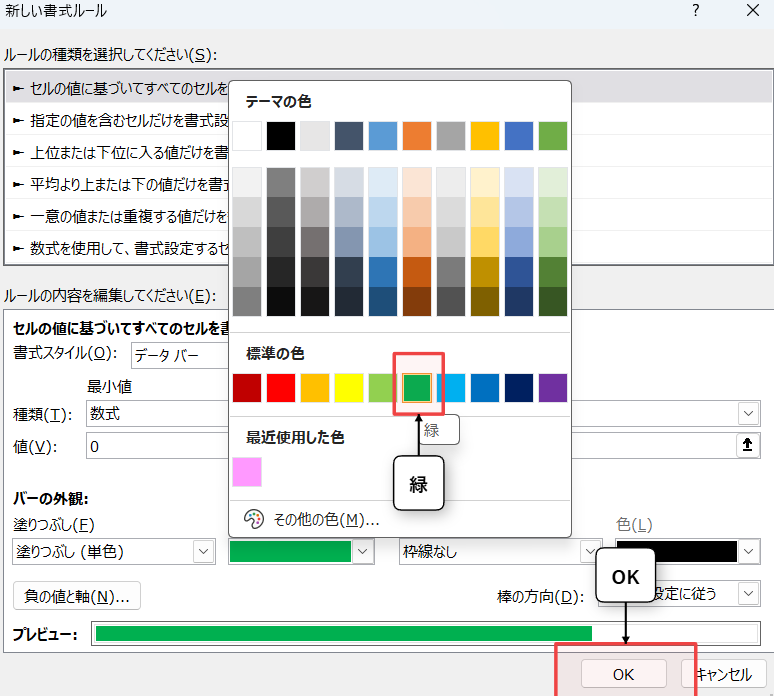This screenshot has height=696, width=774.
Task: Select rule type 指定の値を含むセルだけを書式設定
Action: click(120, 121)
